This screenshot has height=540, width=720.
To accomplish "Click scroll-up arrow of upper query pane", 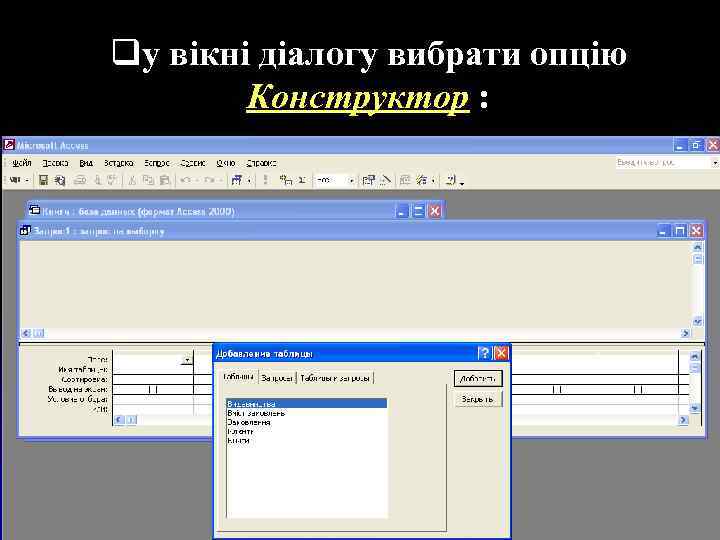I will [x=698, y=247].
